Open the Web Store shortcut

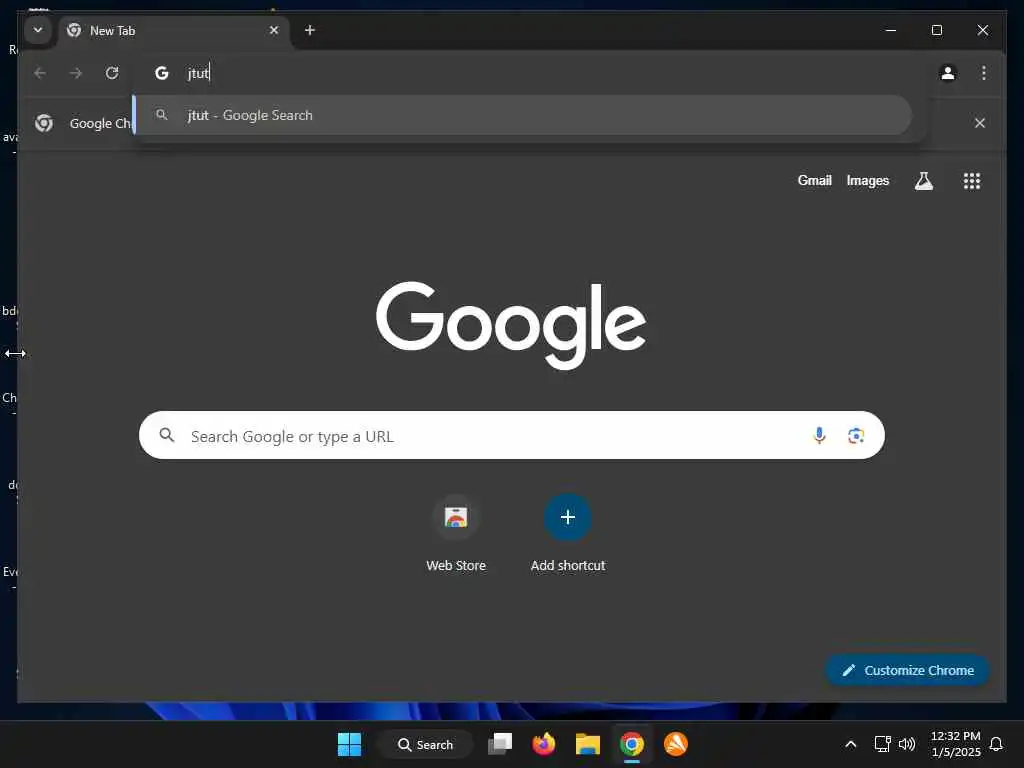pyautogui.click(x=456, y=534)
